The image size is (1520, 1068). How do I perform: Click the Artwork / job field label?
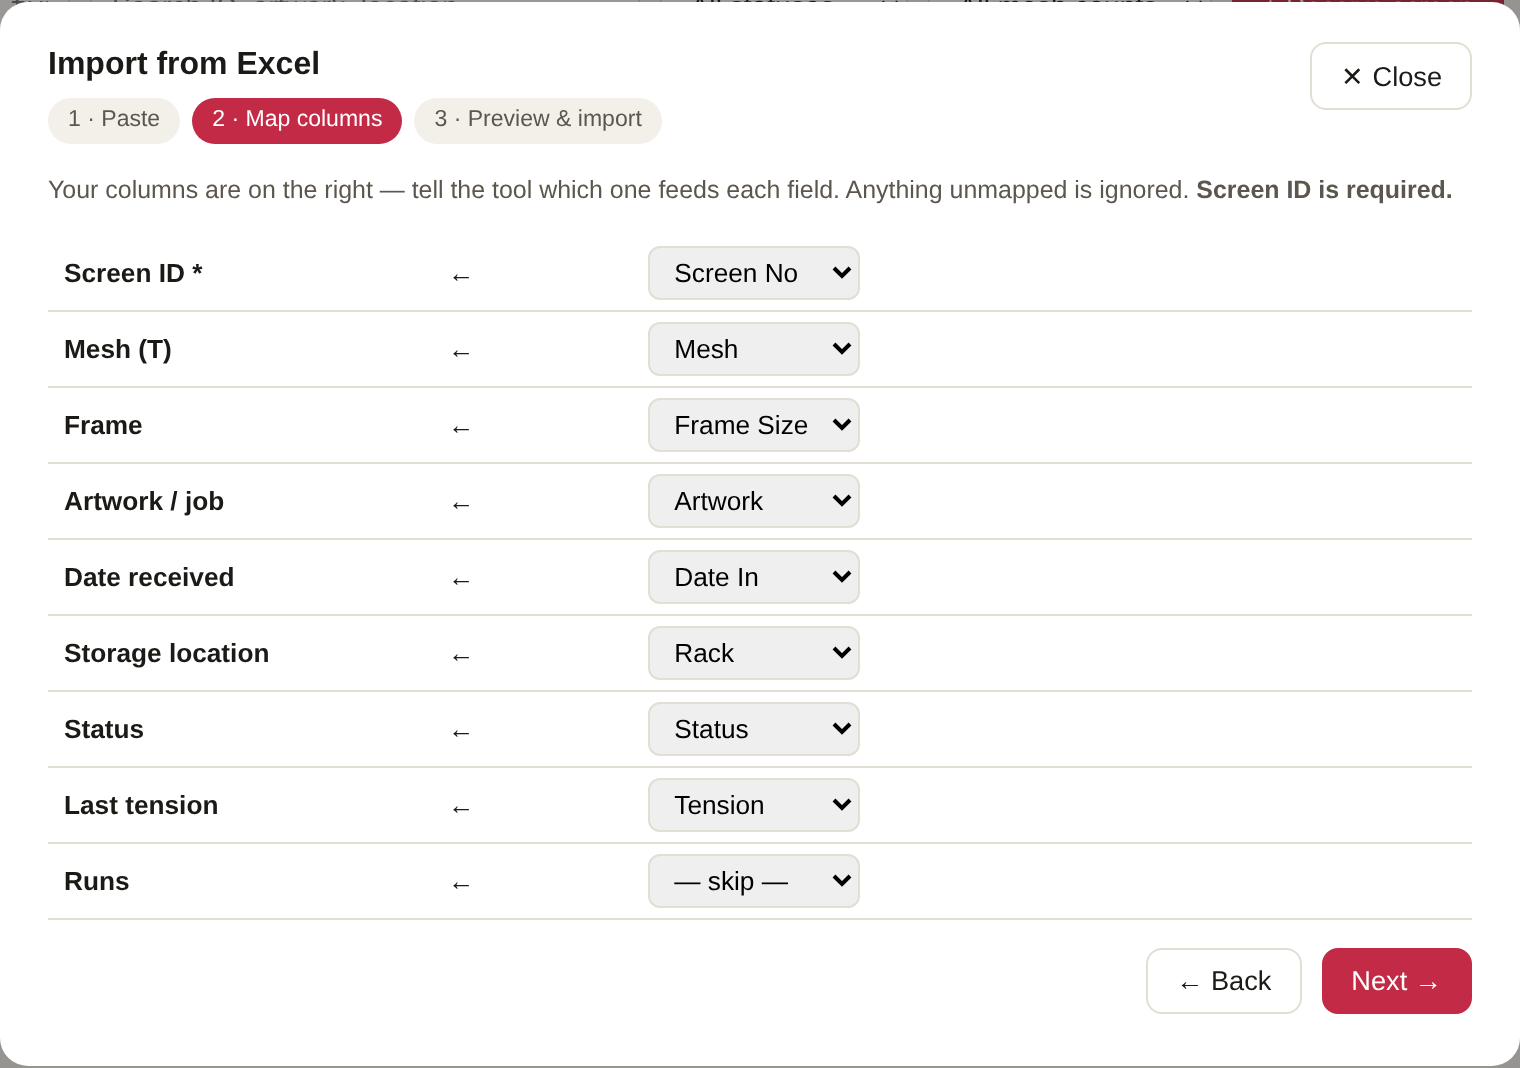tap(144, 501)
